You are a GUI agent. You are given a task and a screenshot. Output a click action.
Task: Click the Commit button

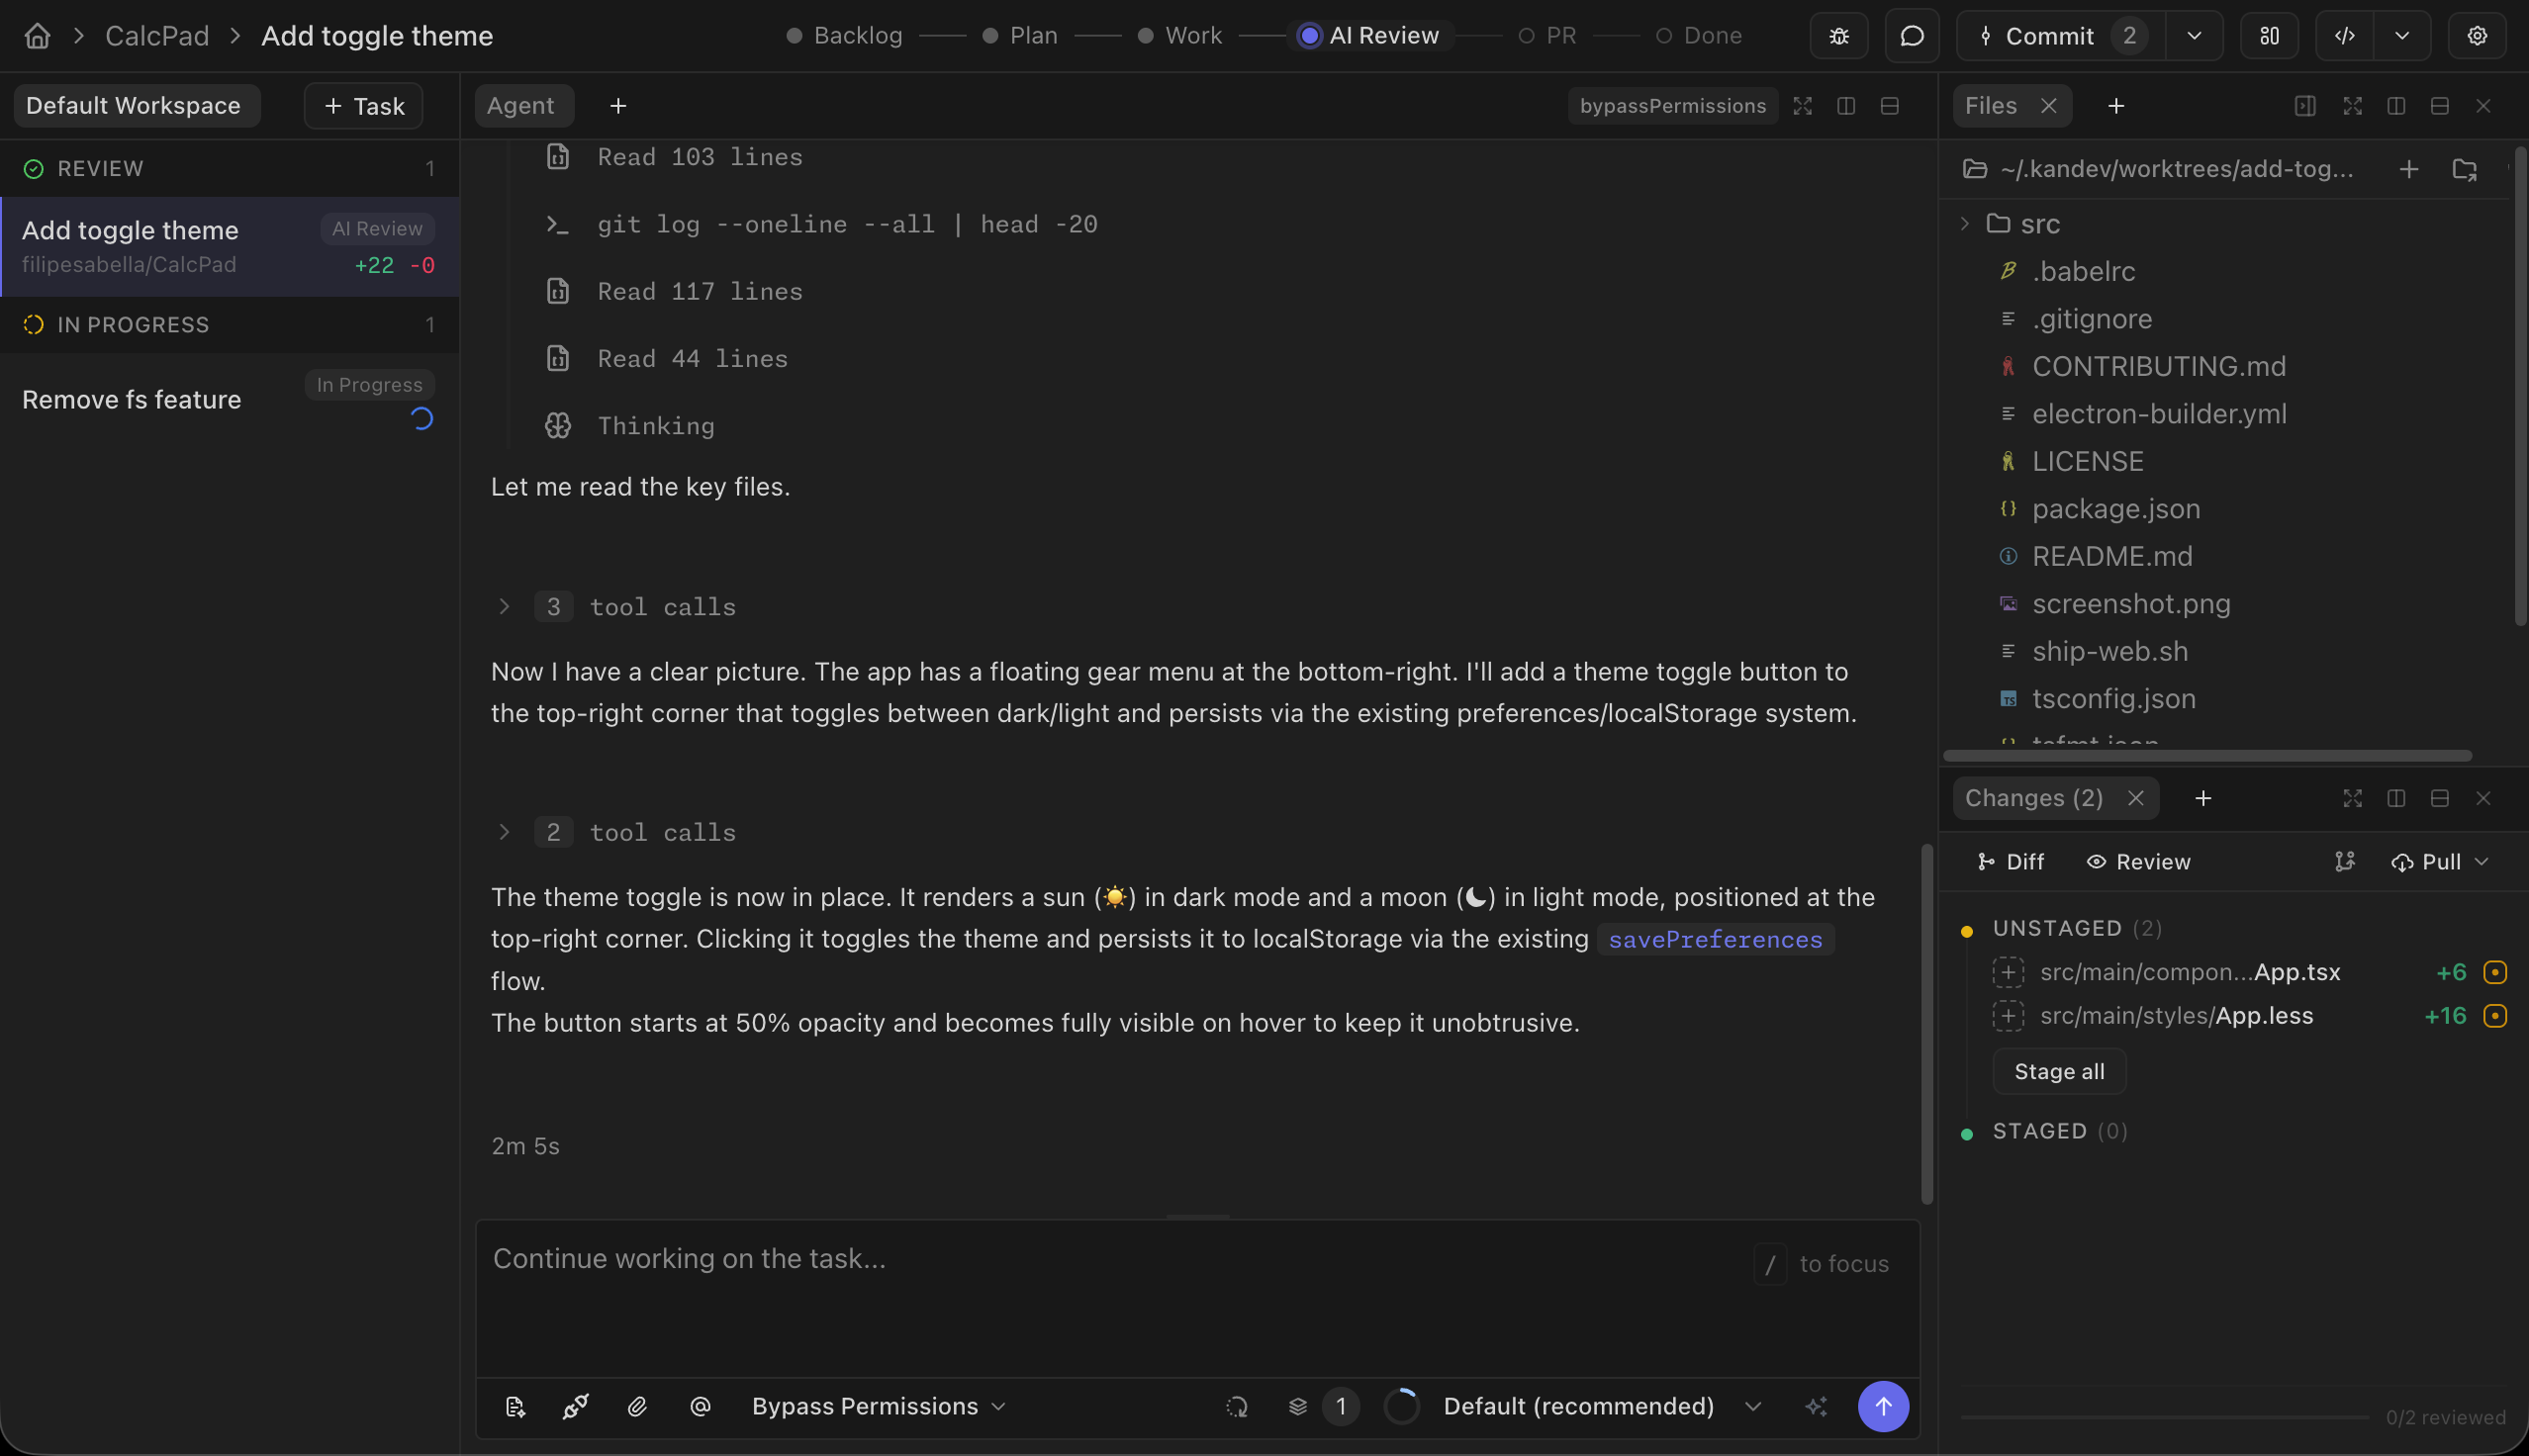coord(2060,36)
